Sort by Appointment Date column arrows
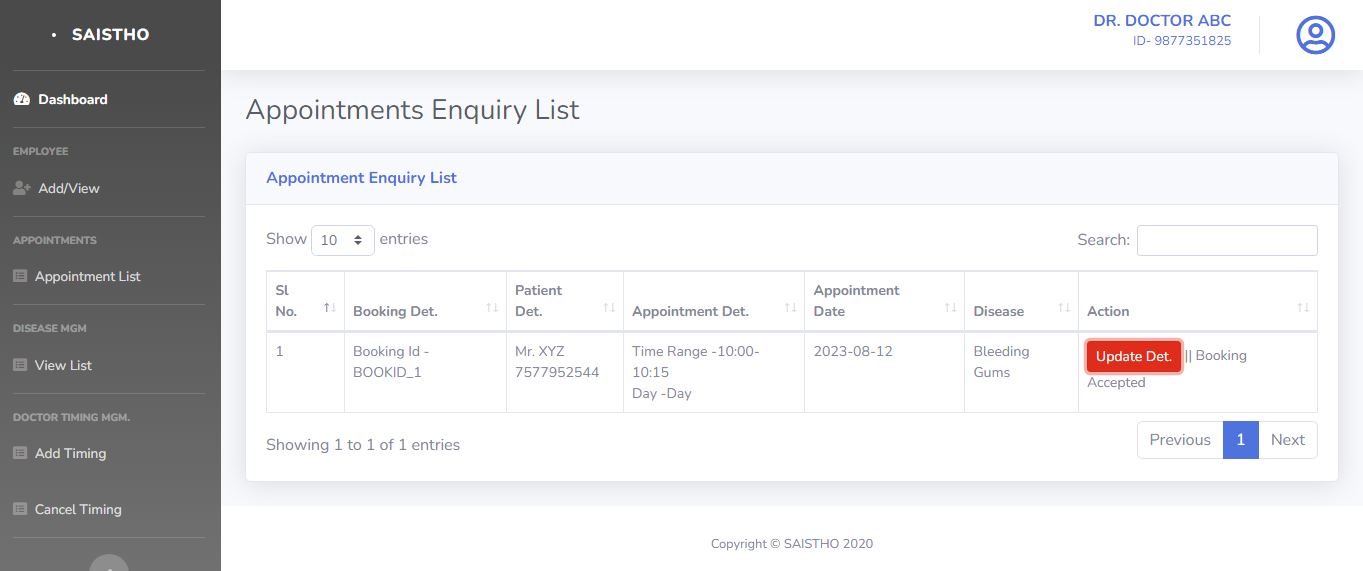 coord(950,308)
